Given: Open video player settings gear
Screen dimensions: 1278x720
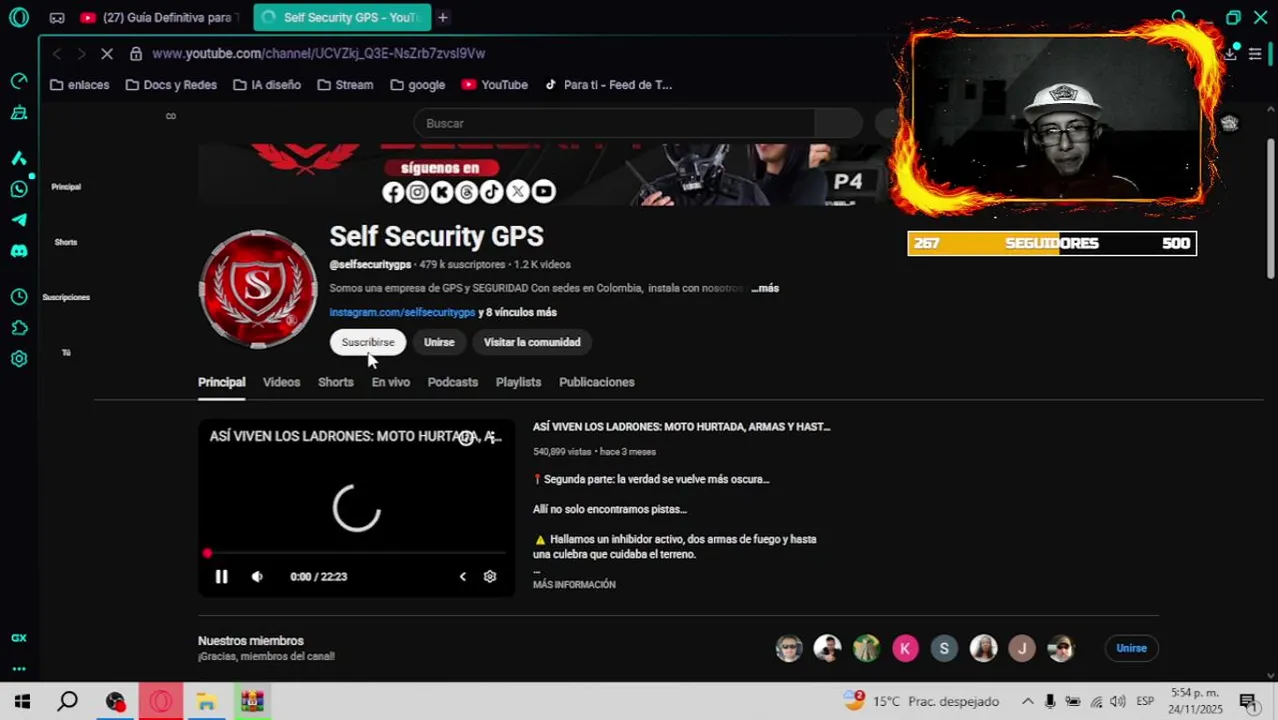Looking at the screenshot, I should [x=490, y=576].
